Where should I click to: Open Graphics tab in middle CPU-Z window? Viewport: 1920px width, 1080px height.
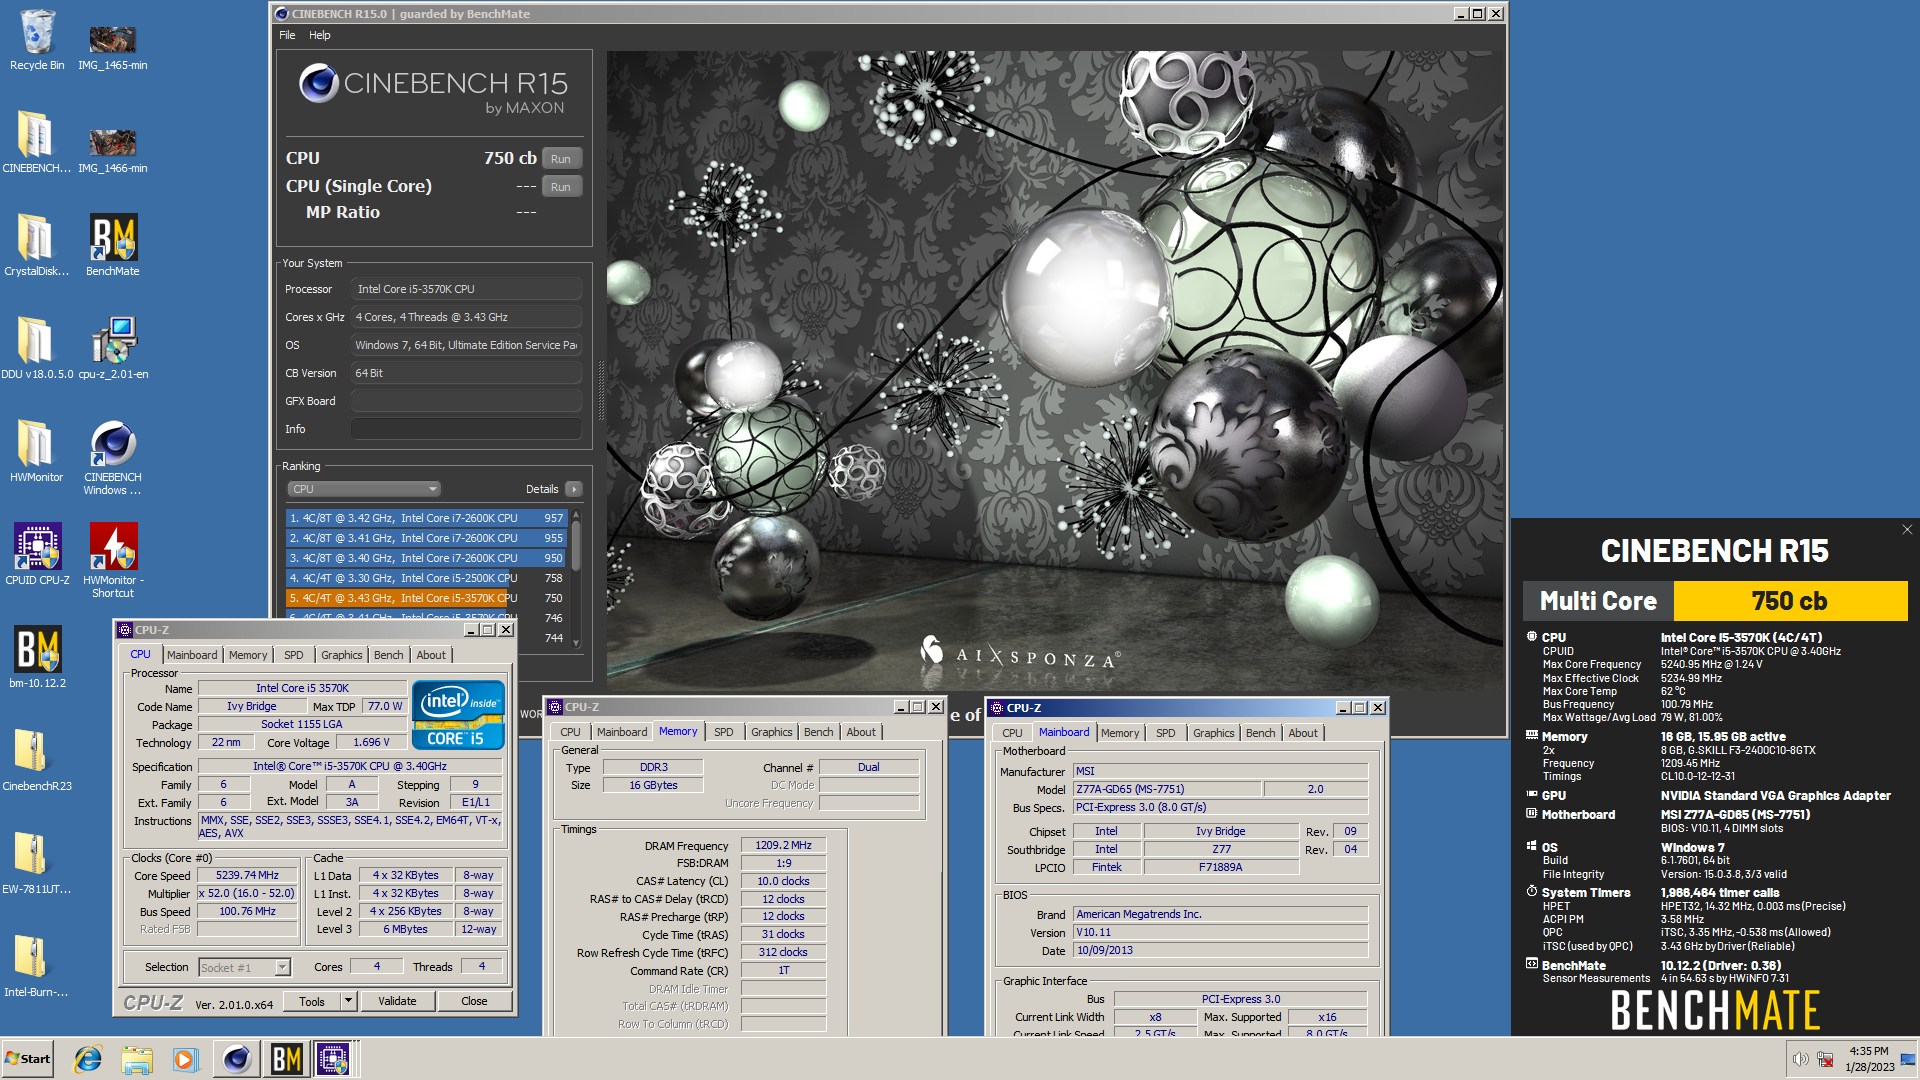772,732
